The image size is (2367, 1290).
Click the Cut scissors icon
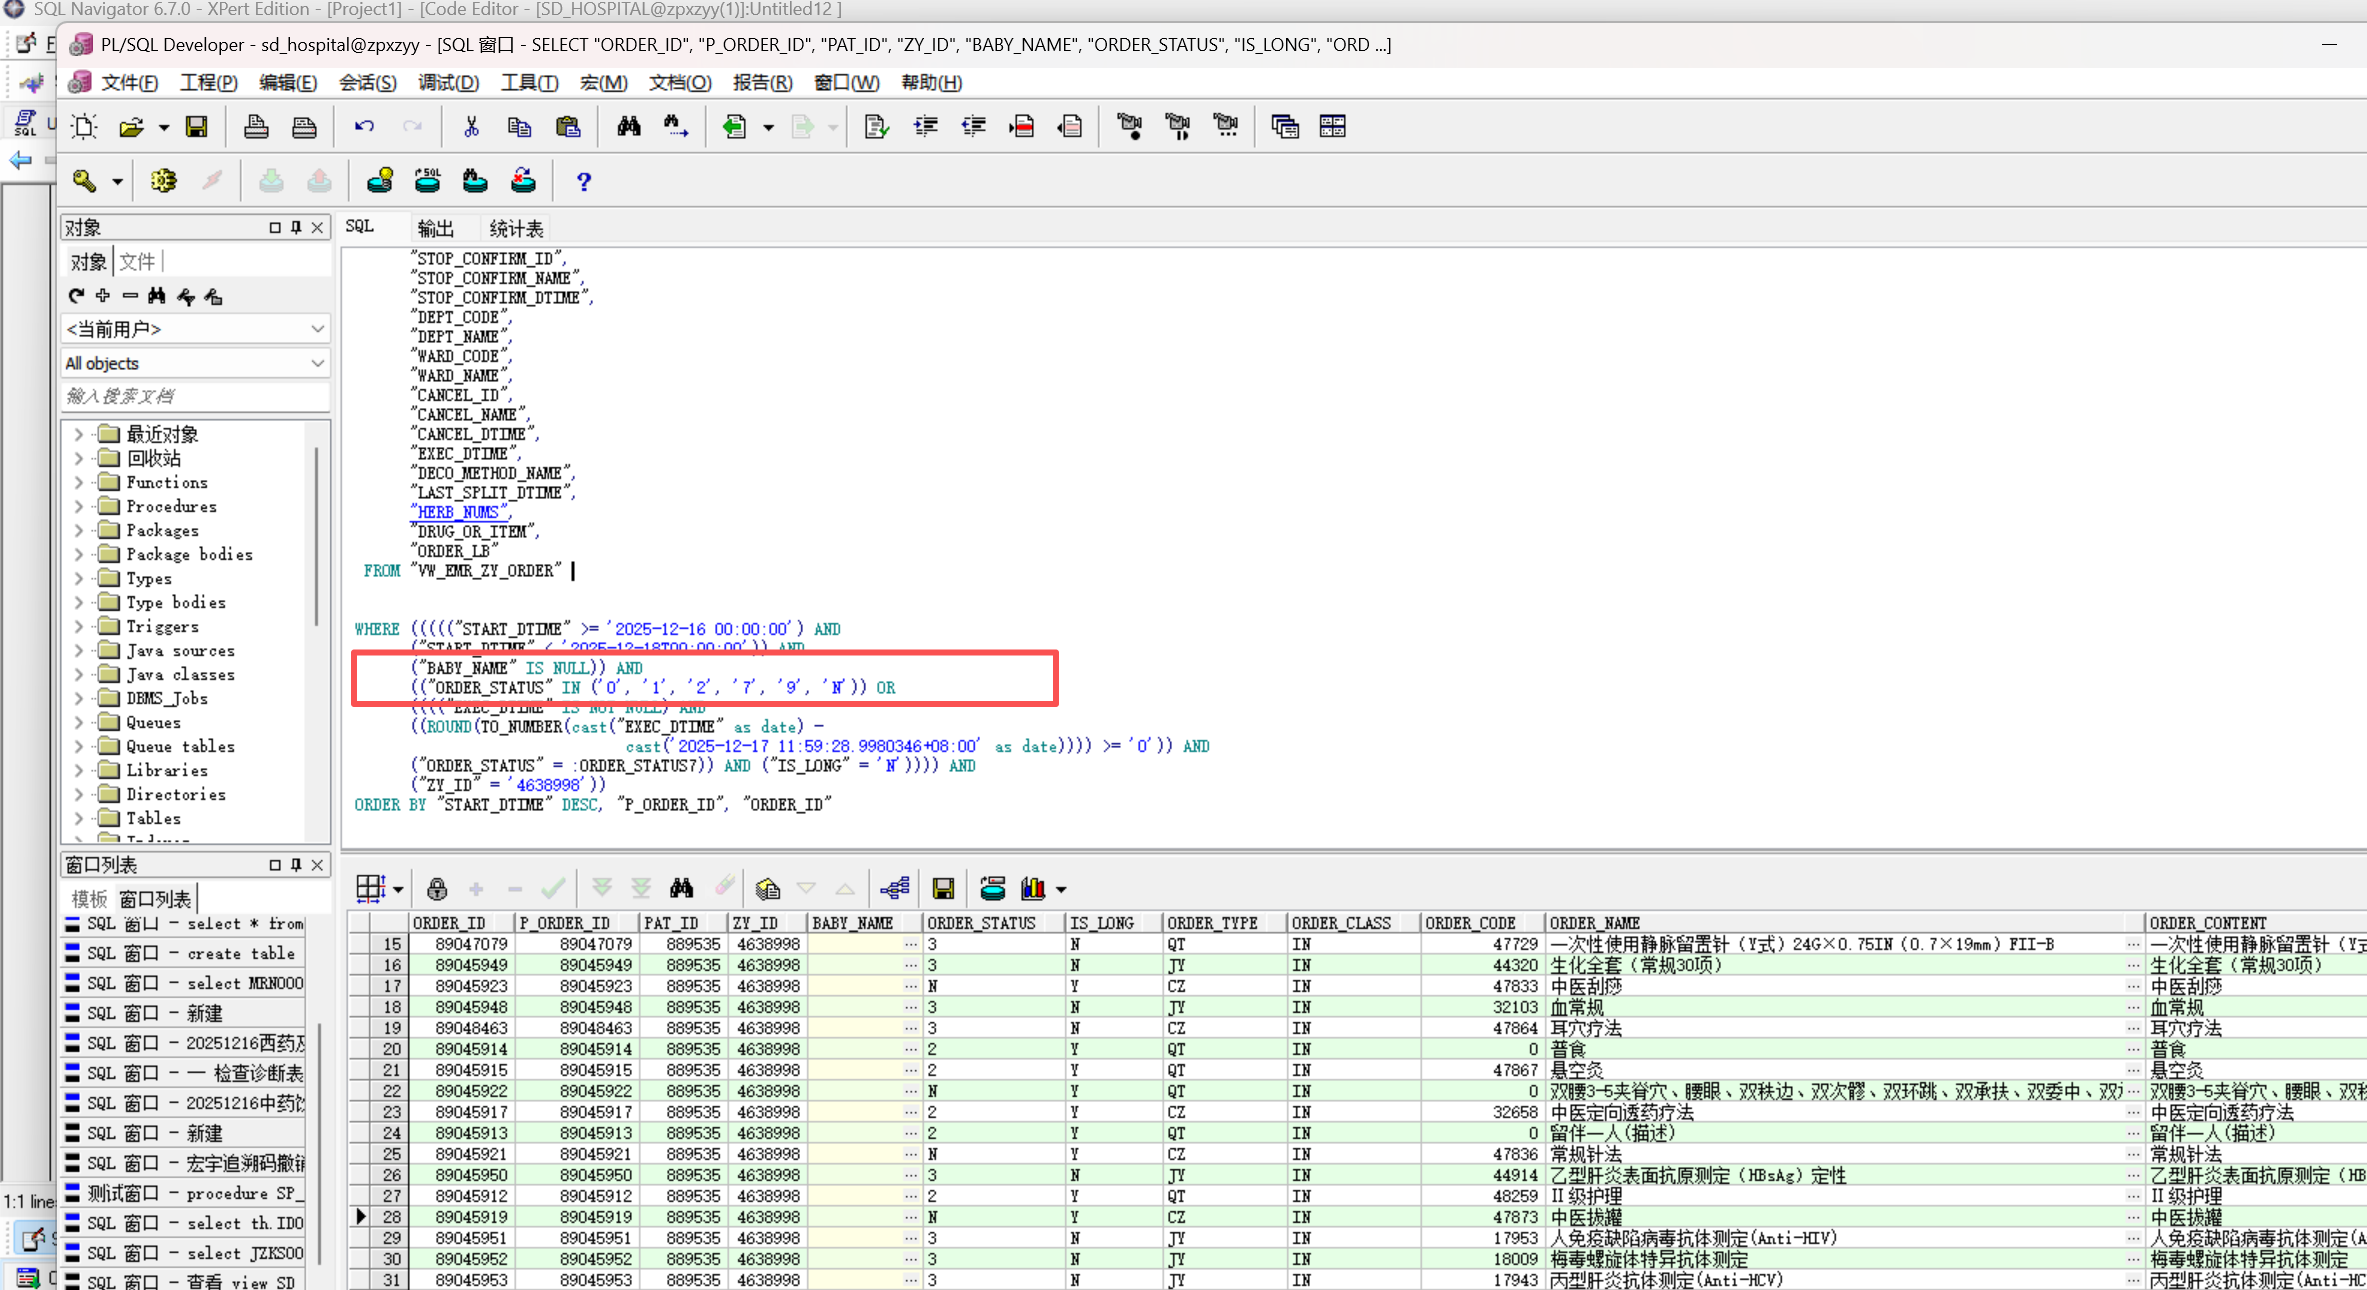coord(471,127)
